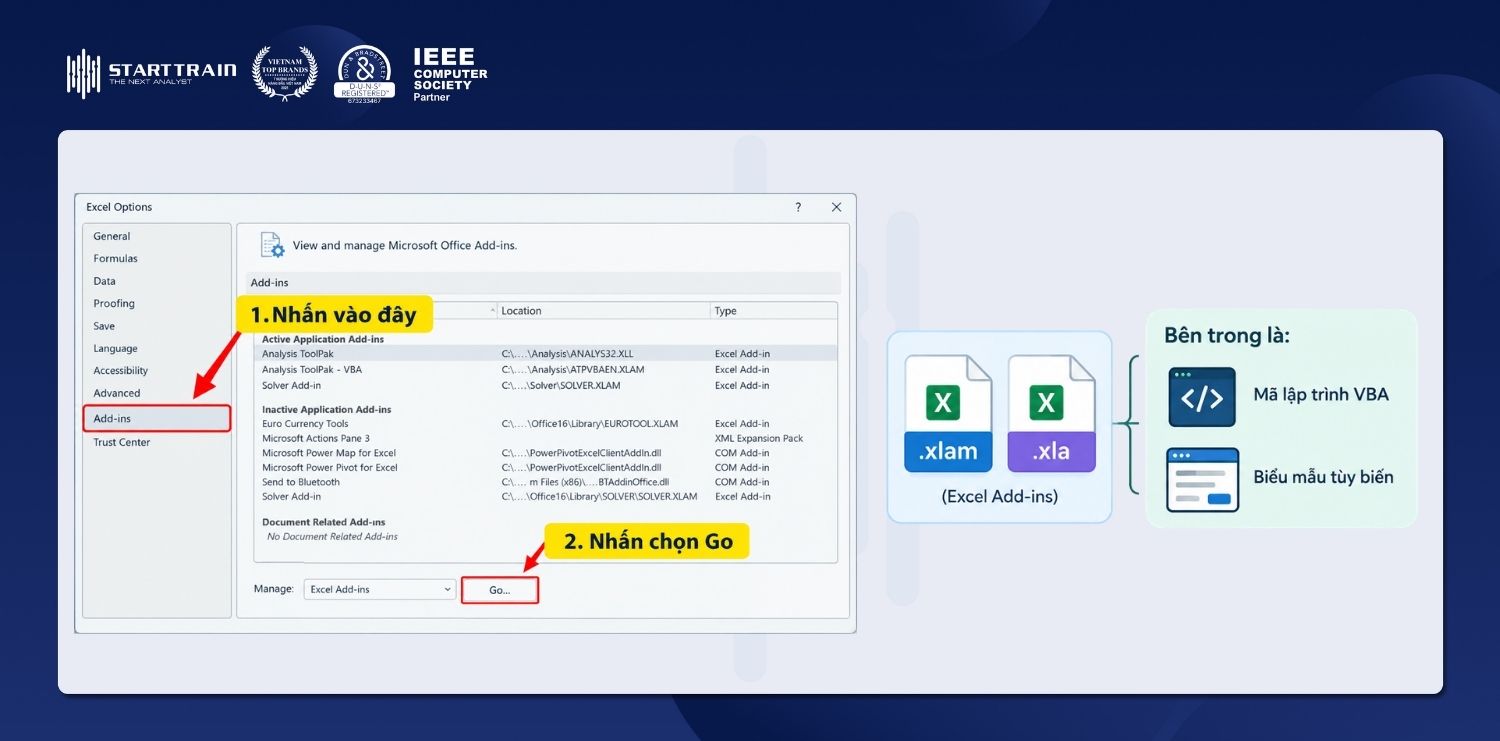The width and height of the screenshot is (1500, 741).
Task: Sort add-ins by Location column header
Action: (x=603, y=311)
